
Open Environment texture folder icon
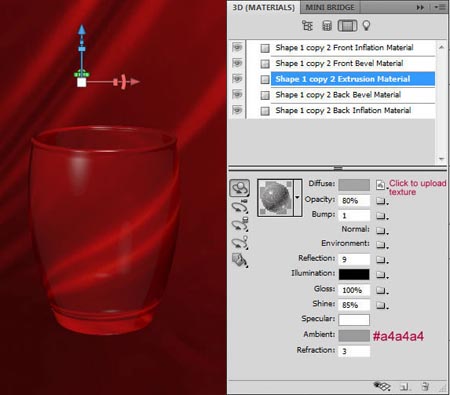coord(381,245)
